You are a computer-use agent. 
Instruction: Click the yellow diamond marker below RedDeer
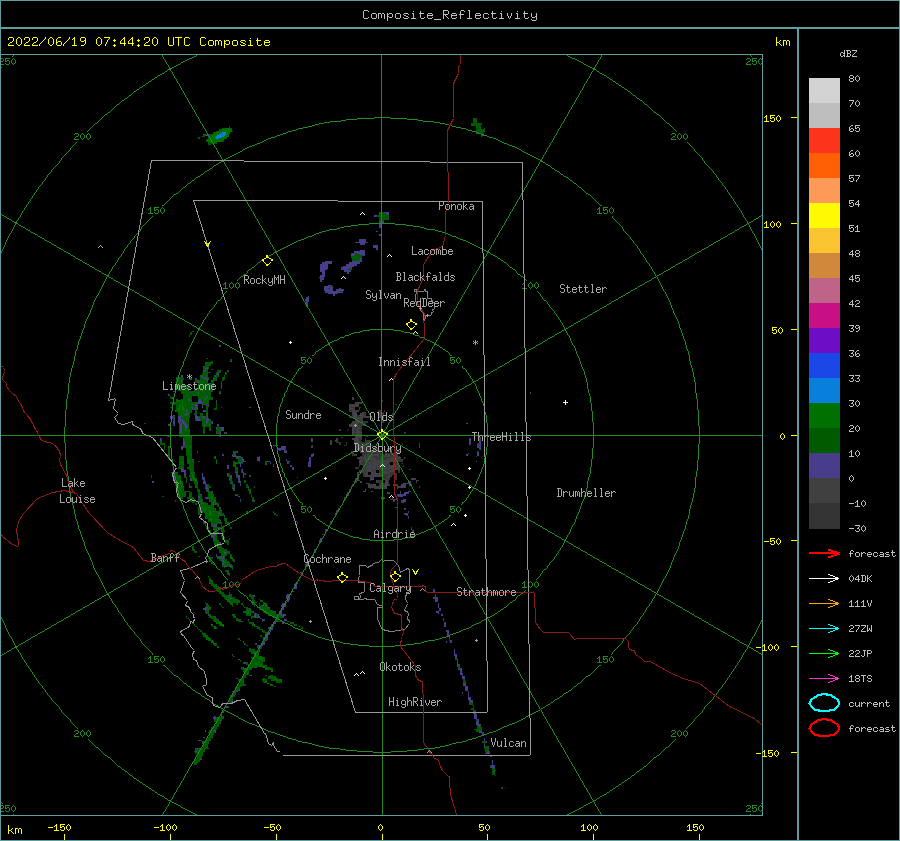412,325
